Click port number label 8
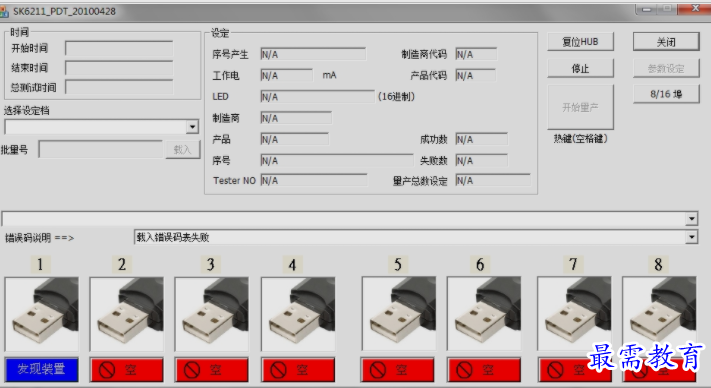Image resolution: width=711 pixels, height=388 pixels. 658,264
